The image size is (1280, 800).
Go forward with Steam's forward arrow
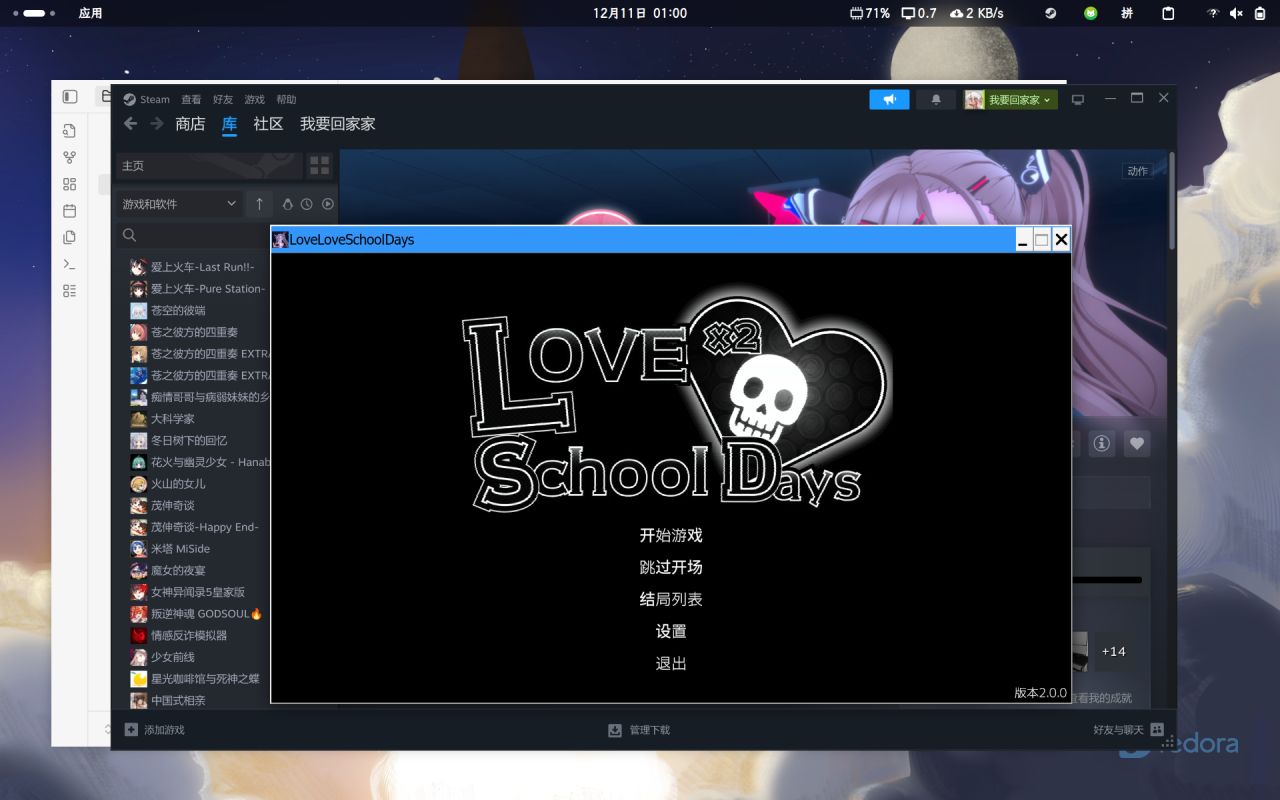(157, 124)
